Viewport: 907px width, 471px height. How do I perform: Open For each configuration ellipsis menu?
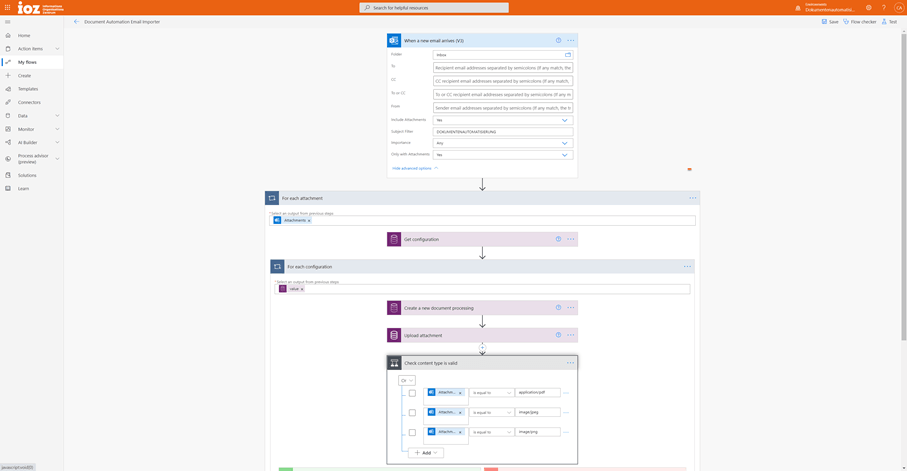coord(687,267)
